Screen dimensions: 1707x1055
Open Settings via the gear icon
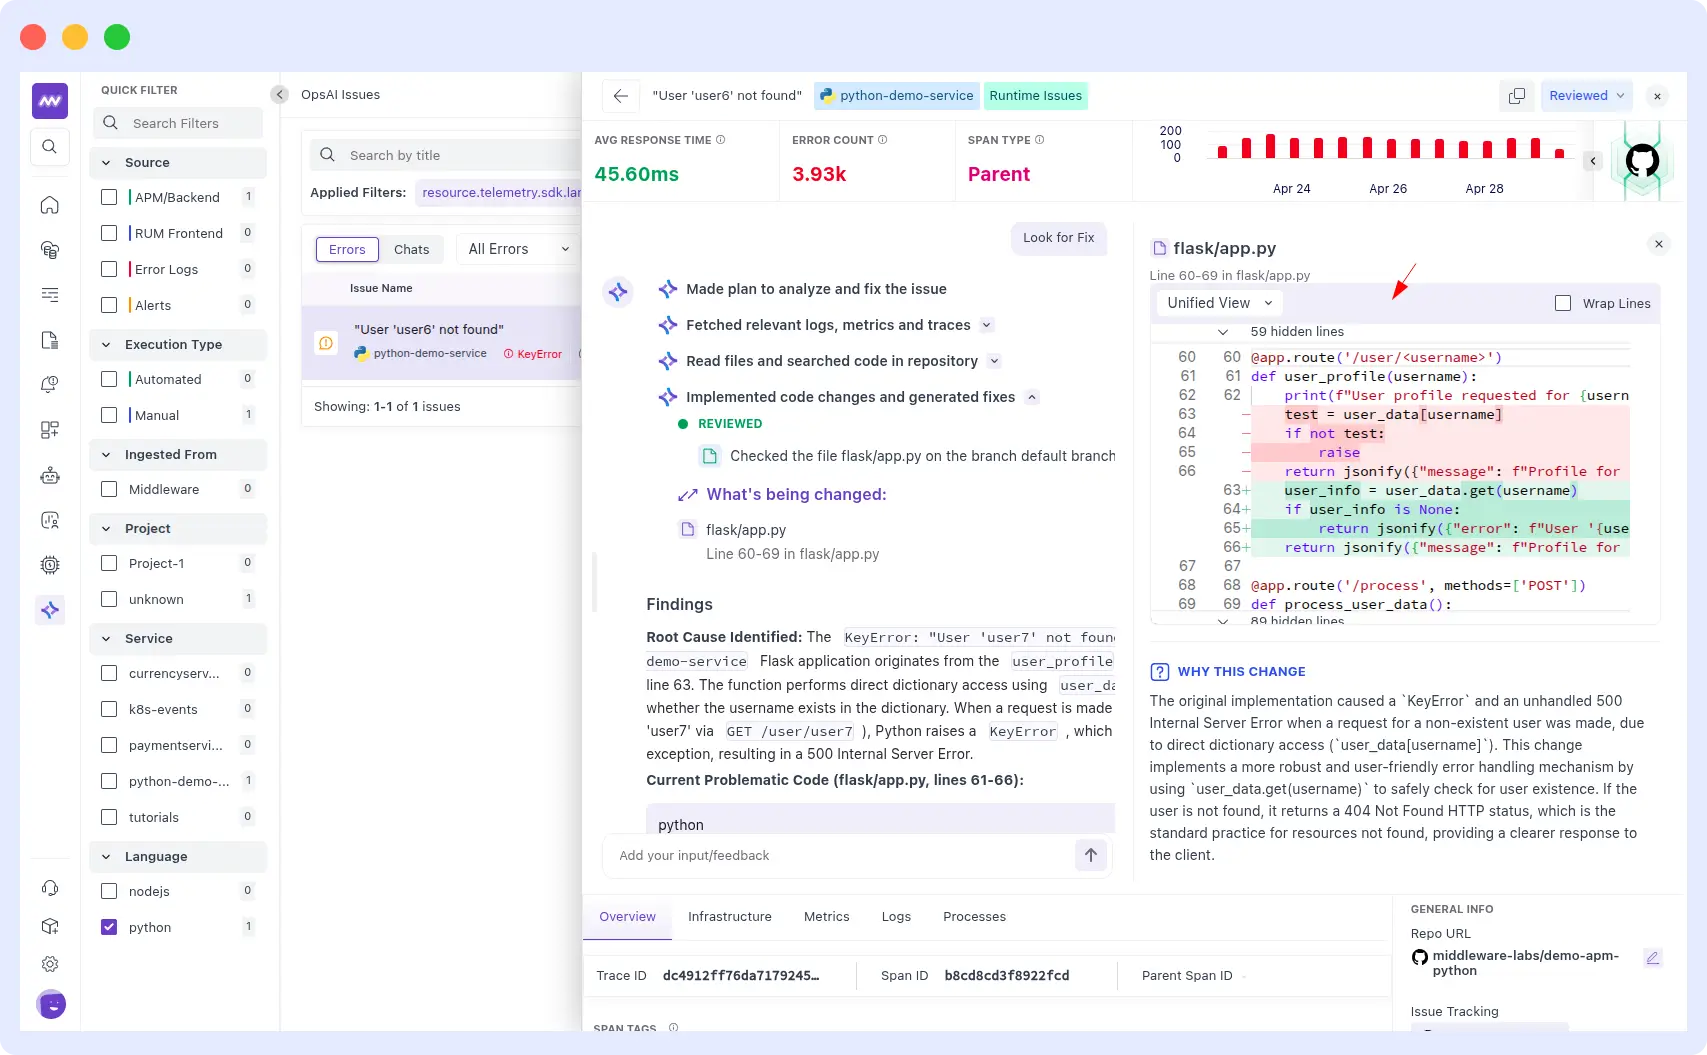pyautogui.click(x=50, y=964)
